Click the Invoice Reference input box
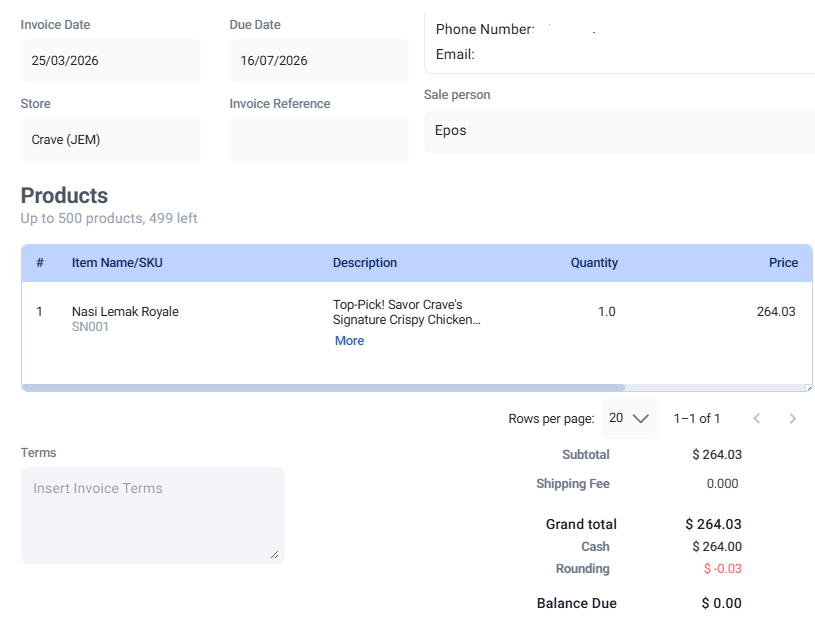Viewport: 815px width, 623px height. pyautogui.click(x=318, y=140)
